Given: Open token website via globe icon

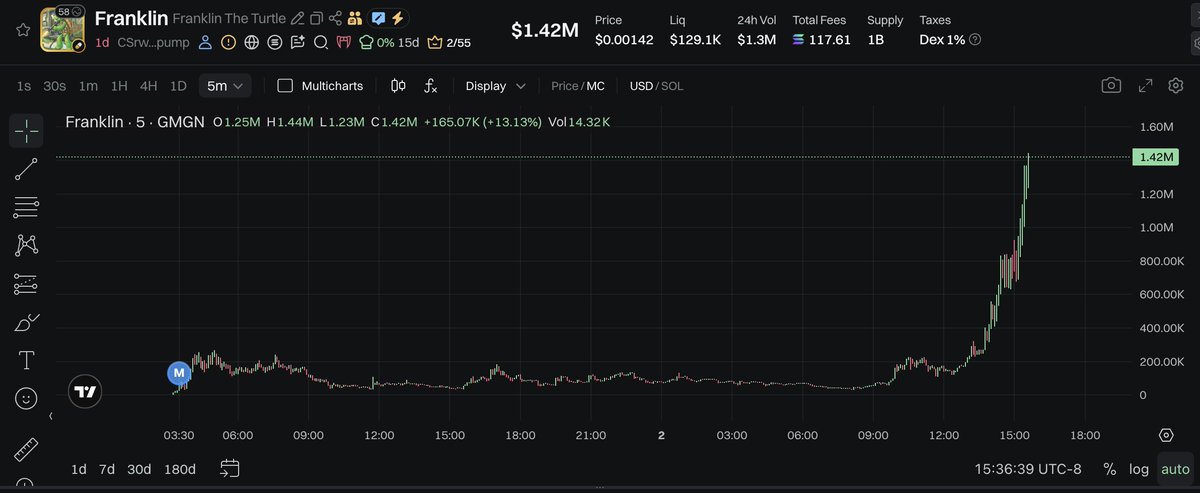Looking at the screenshot, I should point(251,42).
